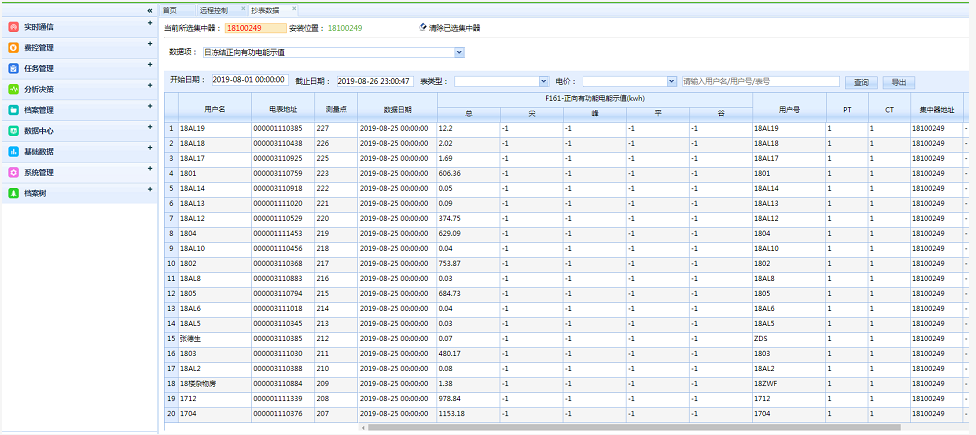Screen dimensions: 976x435
Task: Expand 分析决策 with its plus sign
Action: 150,86
